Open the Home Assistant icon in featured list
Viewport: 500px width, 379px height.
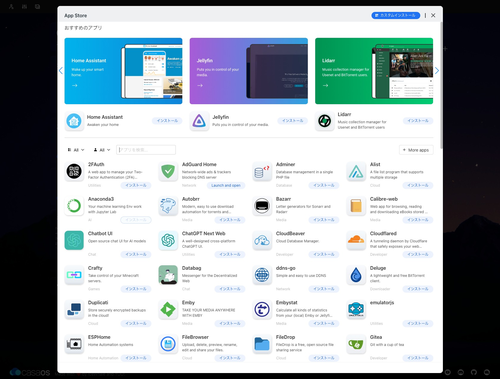(74, 121)
